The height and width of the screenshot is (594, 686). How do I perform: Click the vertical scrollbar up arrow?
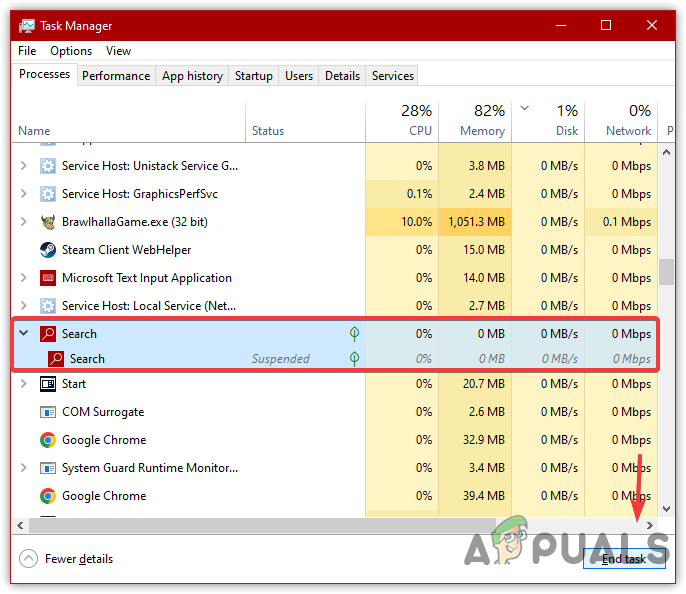pyautogui.click(x=666, y=152)
